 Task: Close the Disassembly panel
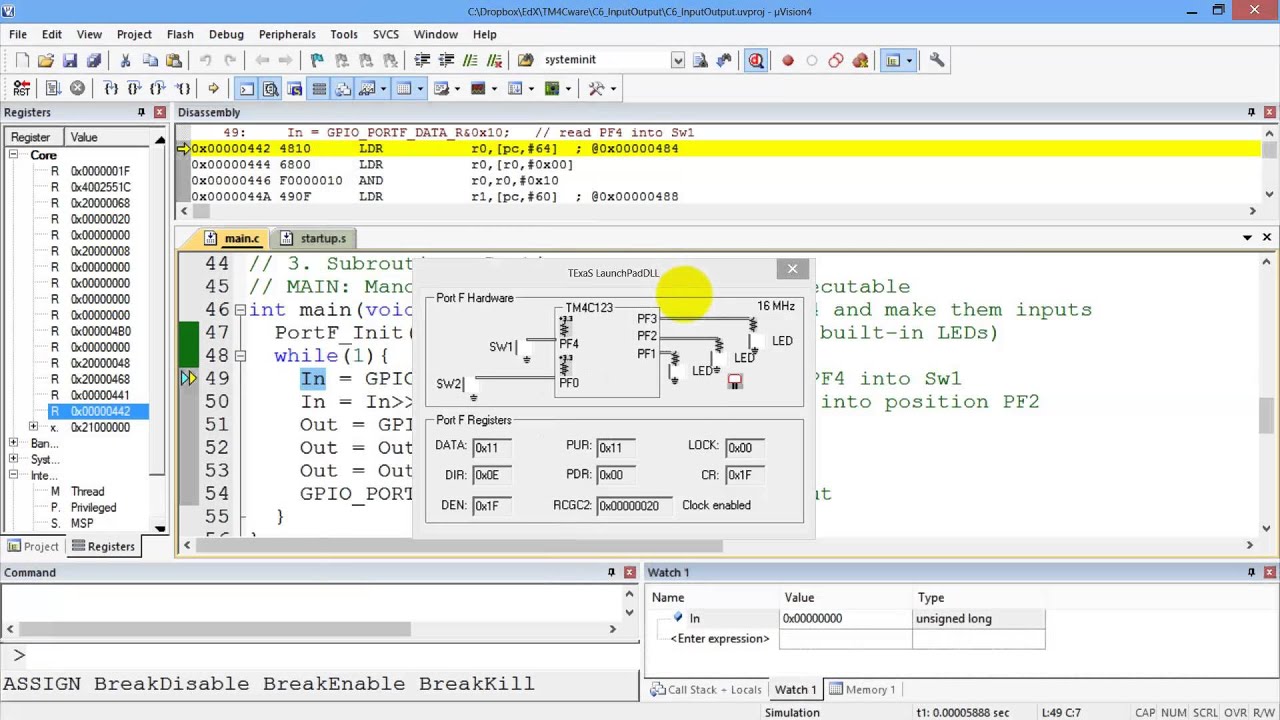[1270, 112]
